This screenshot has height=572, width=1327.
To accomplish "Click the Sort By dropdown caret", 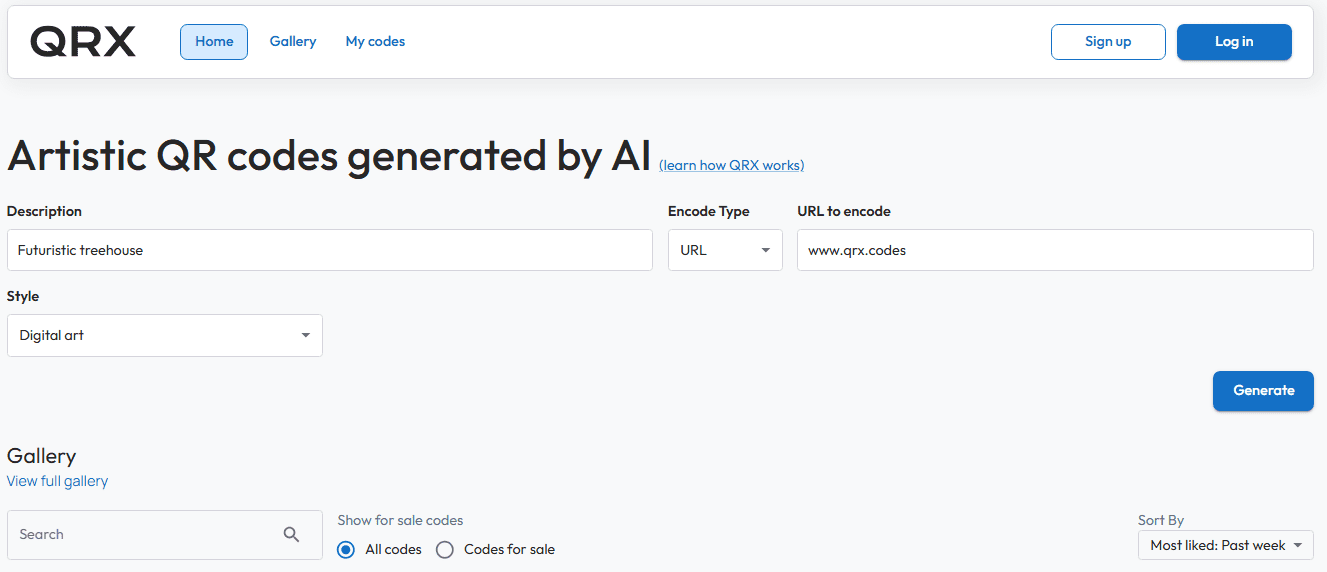I will coord(1298,545).
